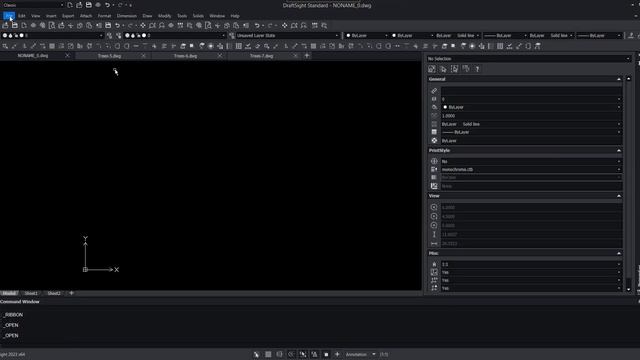This screenshot has height=360, width=640.
Task: Click the Open file icon in the title bar
Action: pos(79,5)
